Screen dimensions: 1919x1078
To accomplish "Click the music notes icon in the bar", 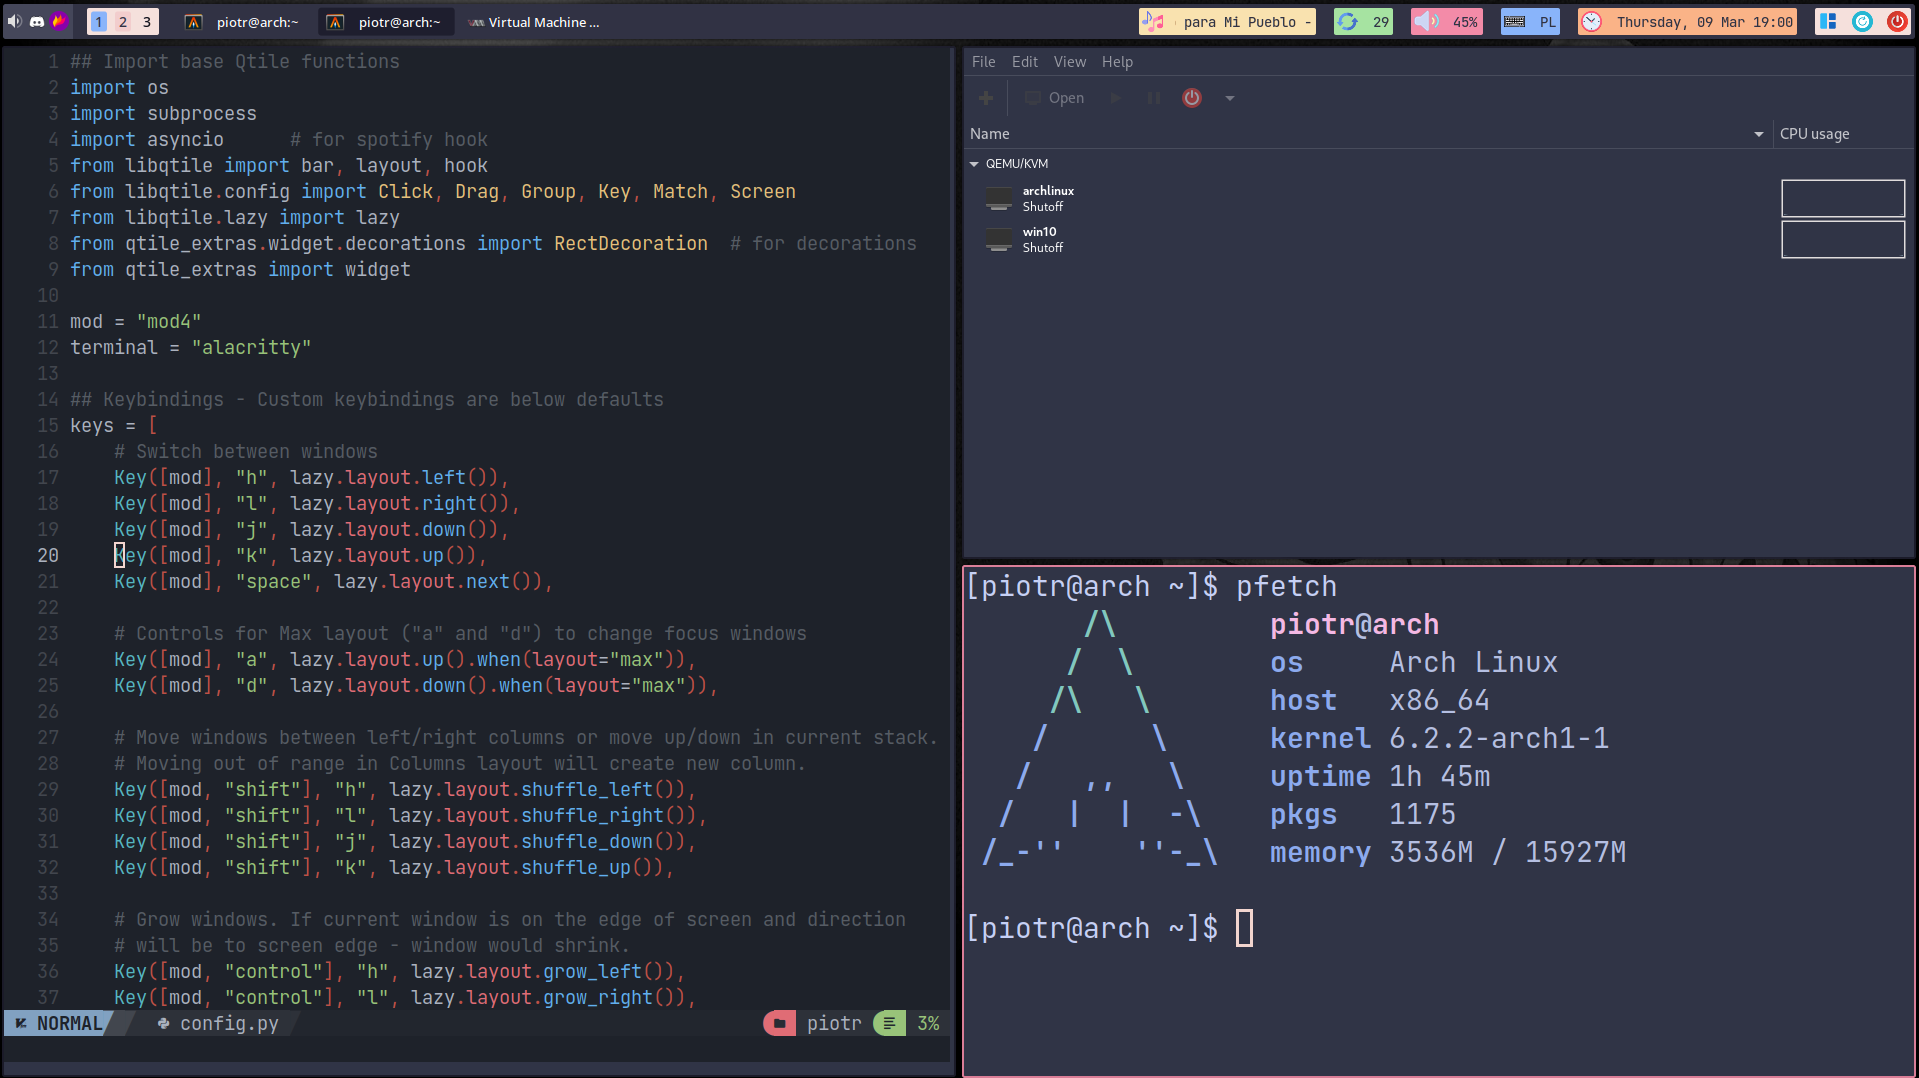I will pos(1153,22).
